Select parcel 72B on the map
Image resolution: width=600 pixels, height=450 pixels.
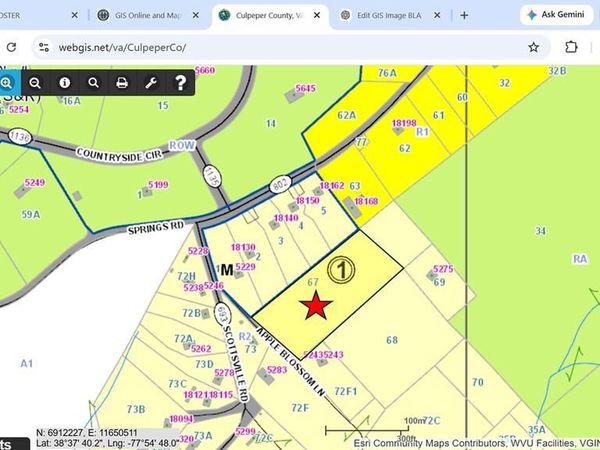tap(192, 313)
